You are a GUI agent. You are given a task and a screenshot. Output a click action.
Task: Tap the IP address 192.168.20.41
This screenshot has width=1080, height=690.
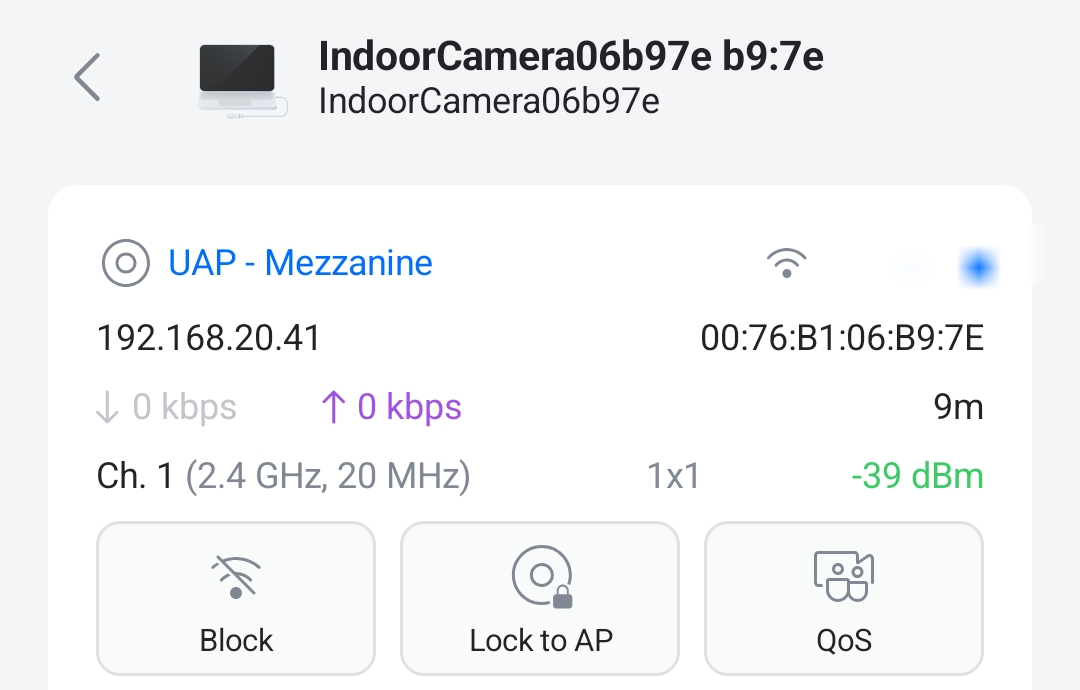[209, 339]
